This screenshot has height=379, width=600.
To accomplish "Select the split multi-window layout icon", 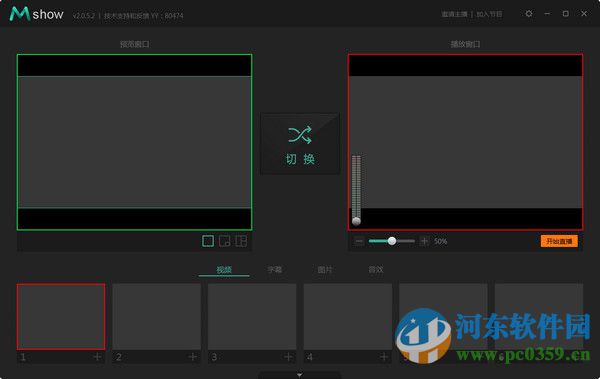I will coord(241,241).
